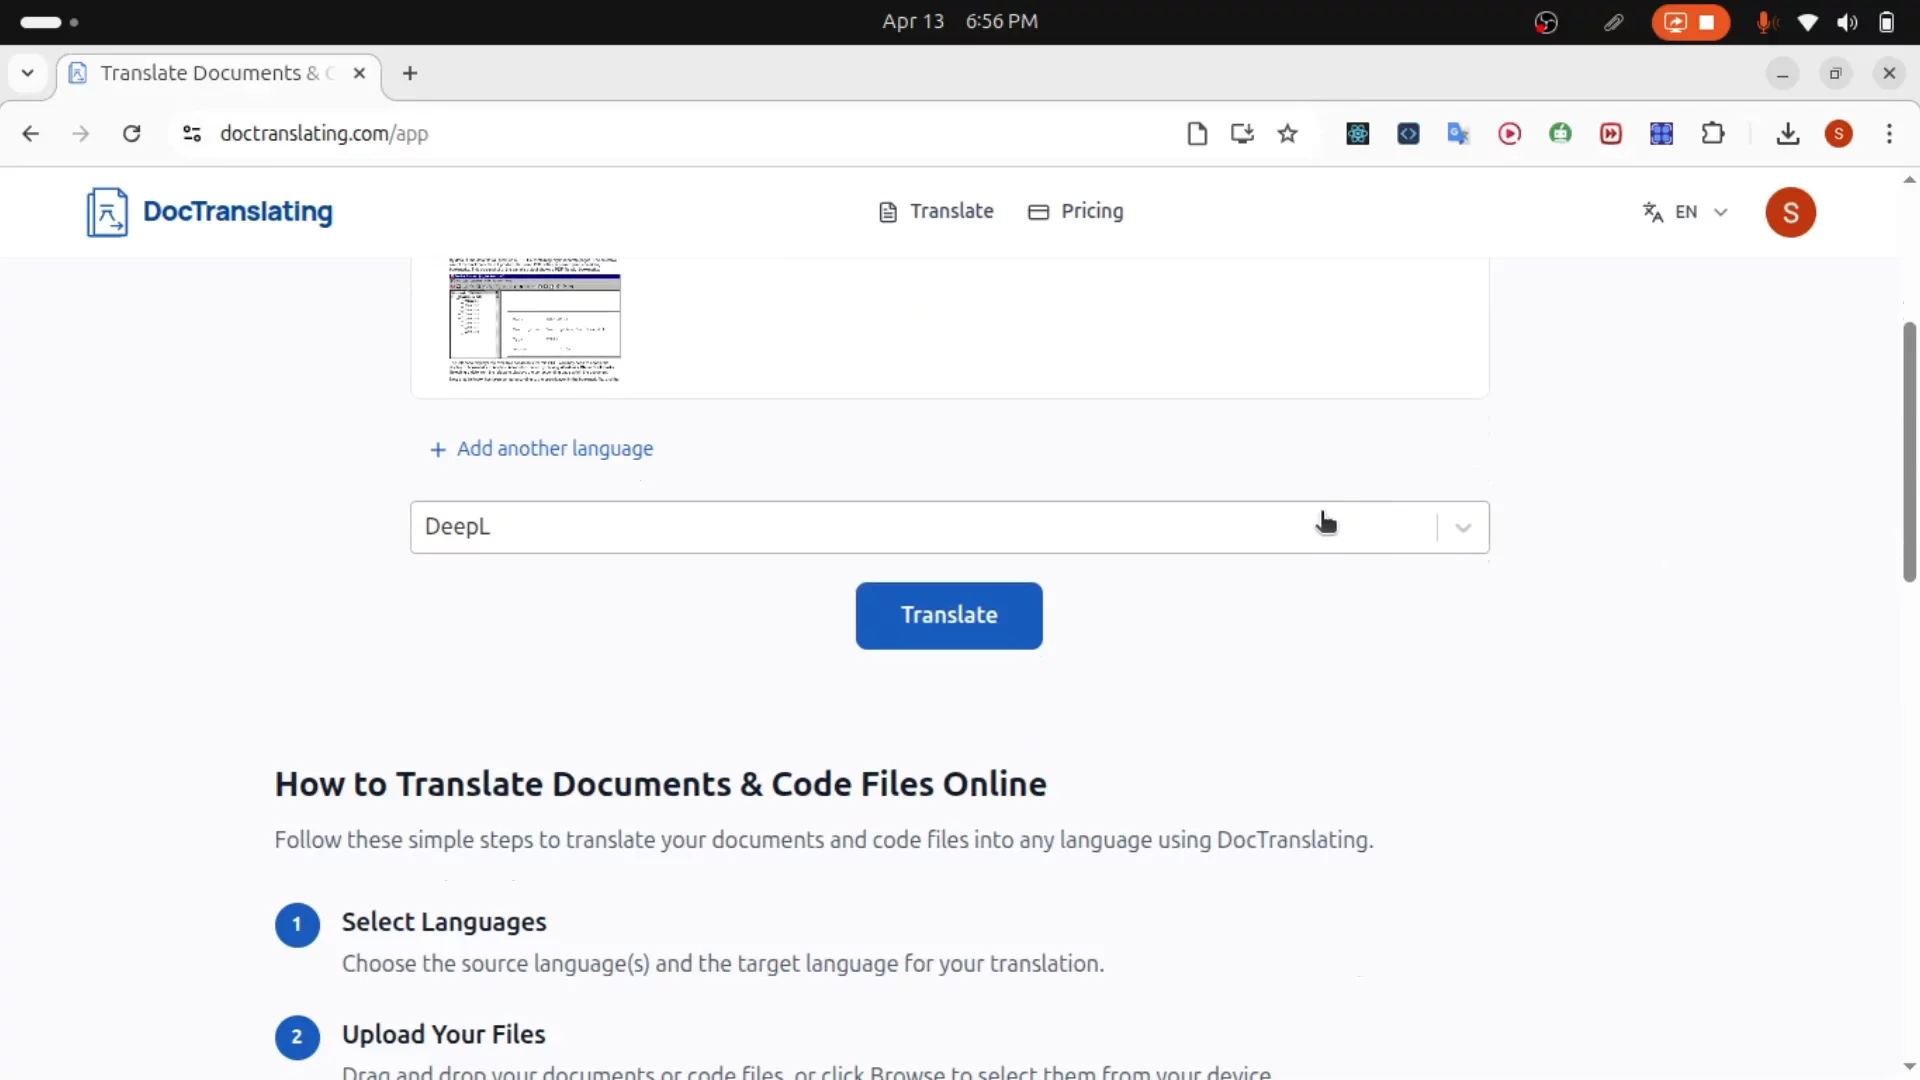This screenshot has height=1080, width=1920.
Task: Open the Wi-Fi network status icon
Action: click(x=1808, y=22)
